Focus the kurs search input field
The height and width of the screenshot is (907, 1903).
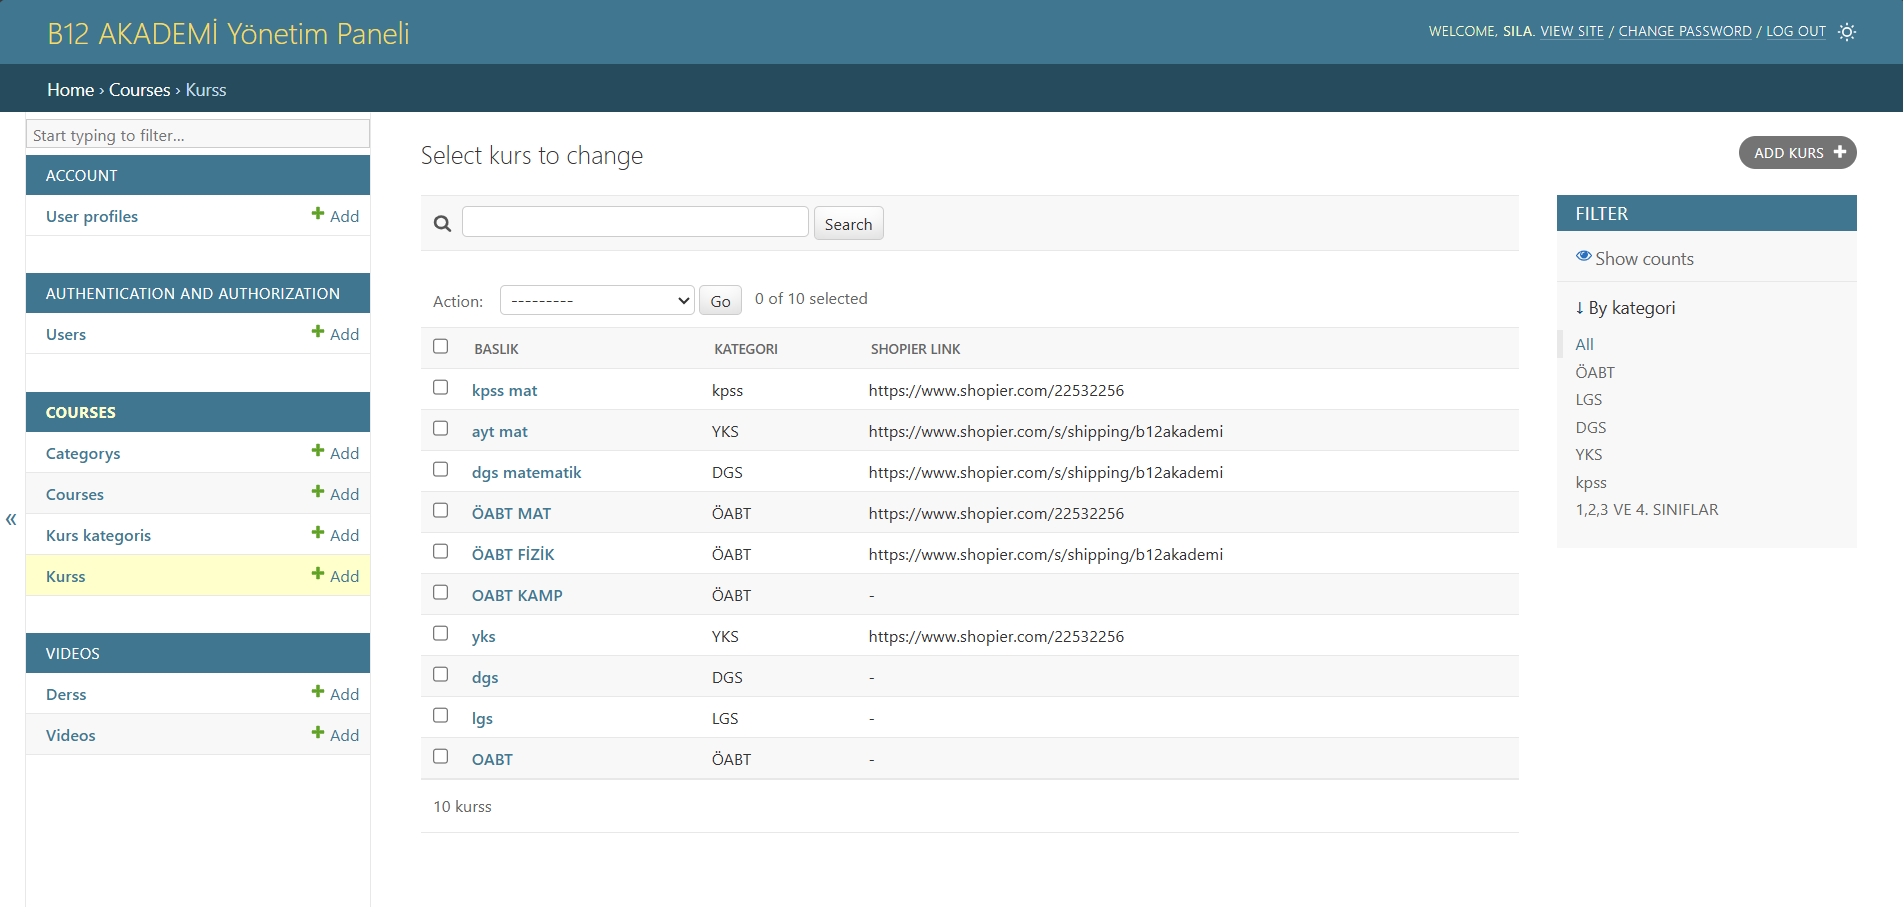[635, 222]
